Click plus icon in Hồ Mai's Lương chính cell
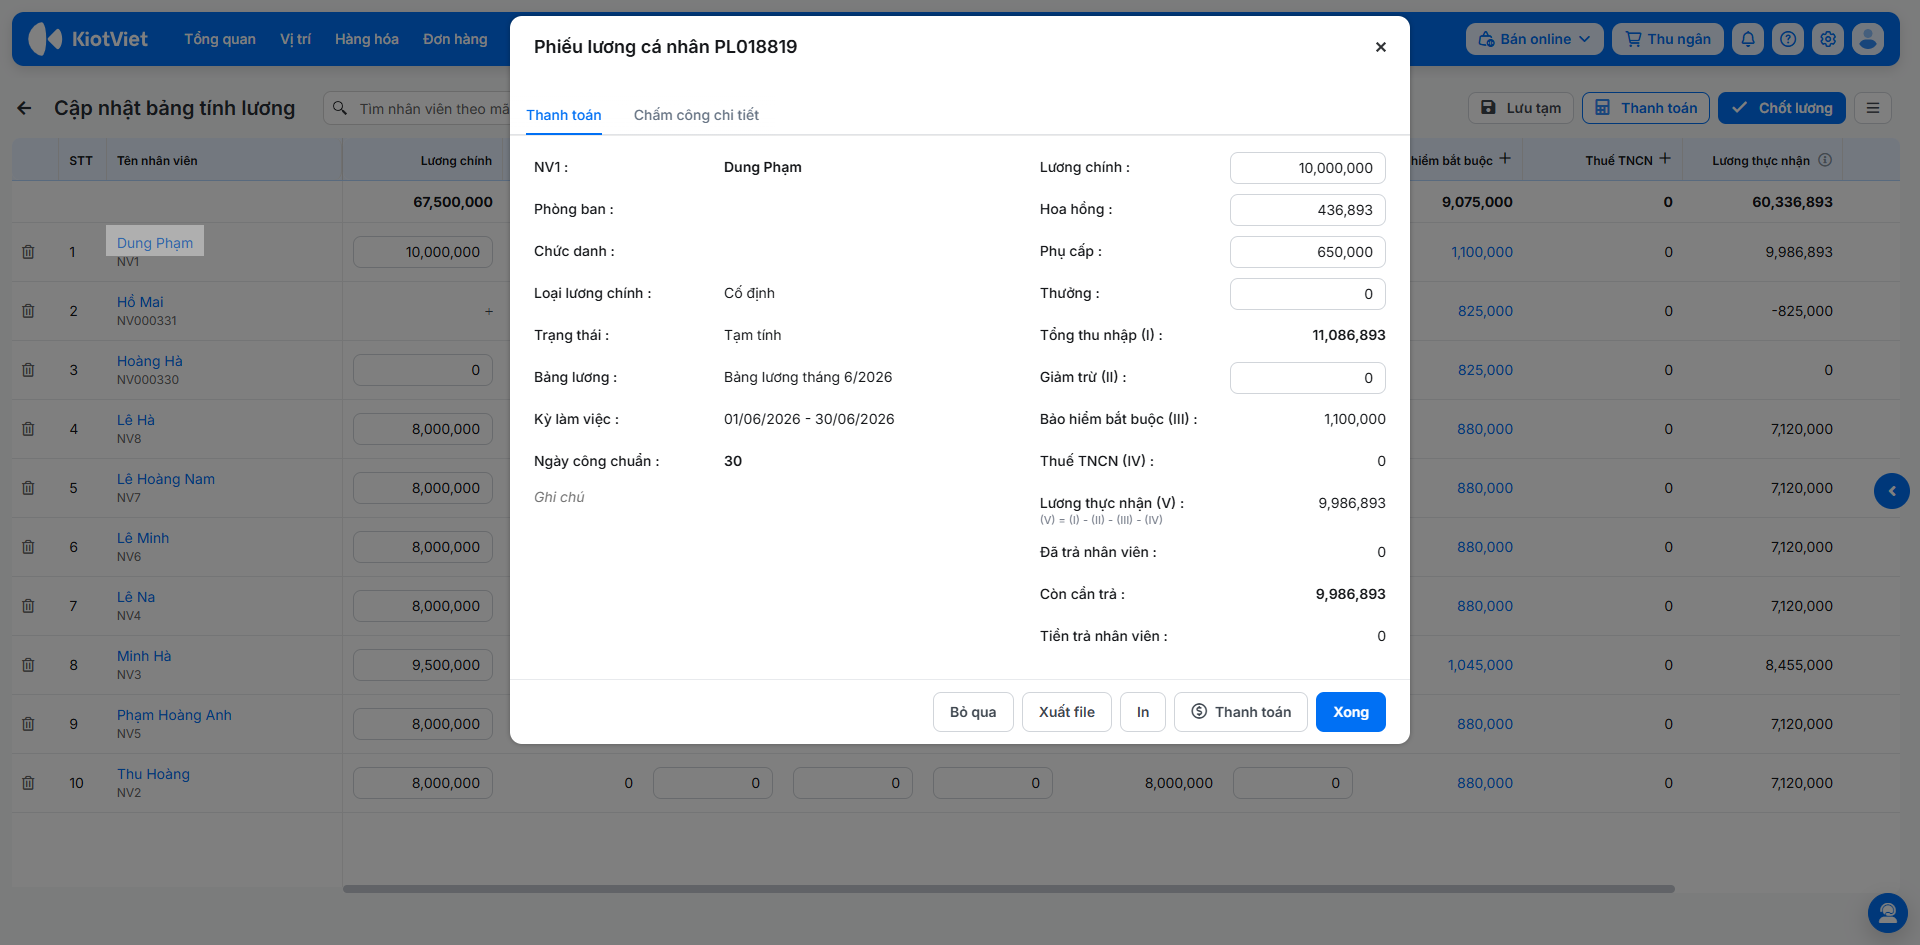The height and width of the screenshot is (945, 1920). (489, 312)
